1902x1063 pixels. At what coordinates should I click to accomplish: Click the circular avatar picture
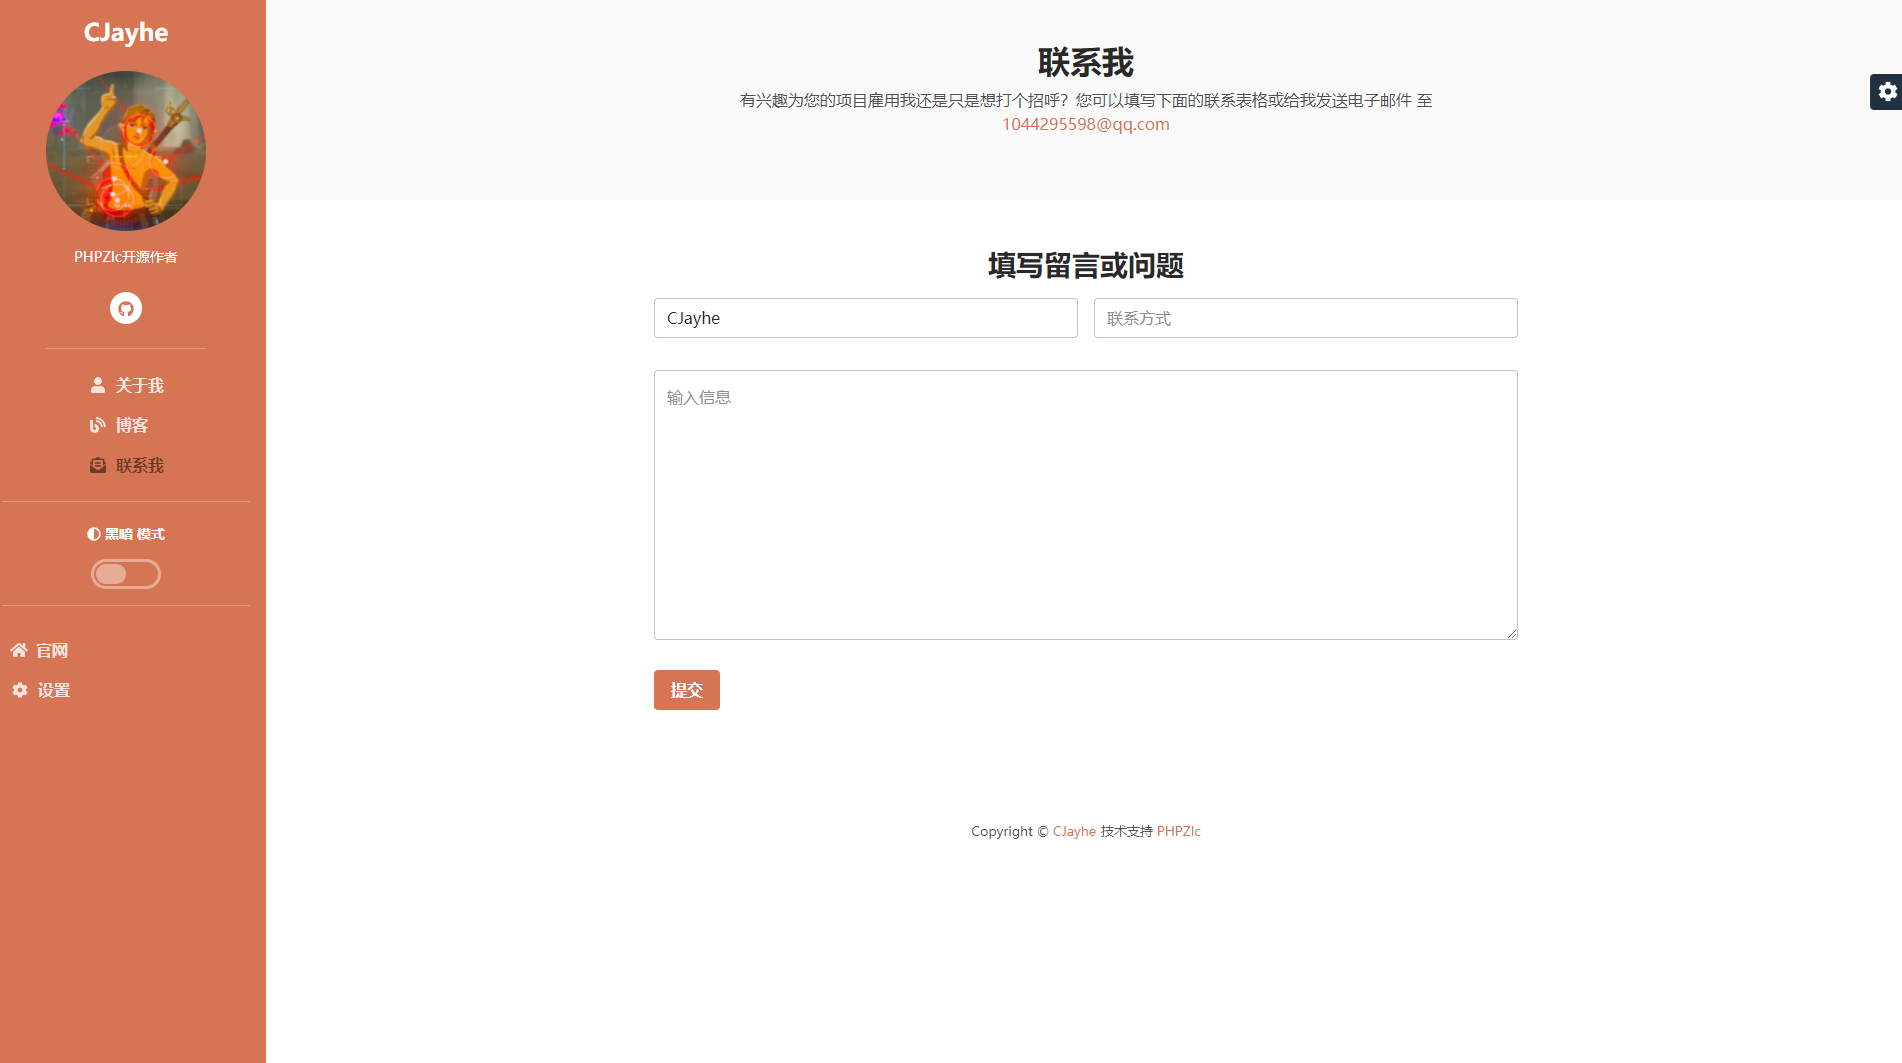coord(126,151)
